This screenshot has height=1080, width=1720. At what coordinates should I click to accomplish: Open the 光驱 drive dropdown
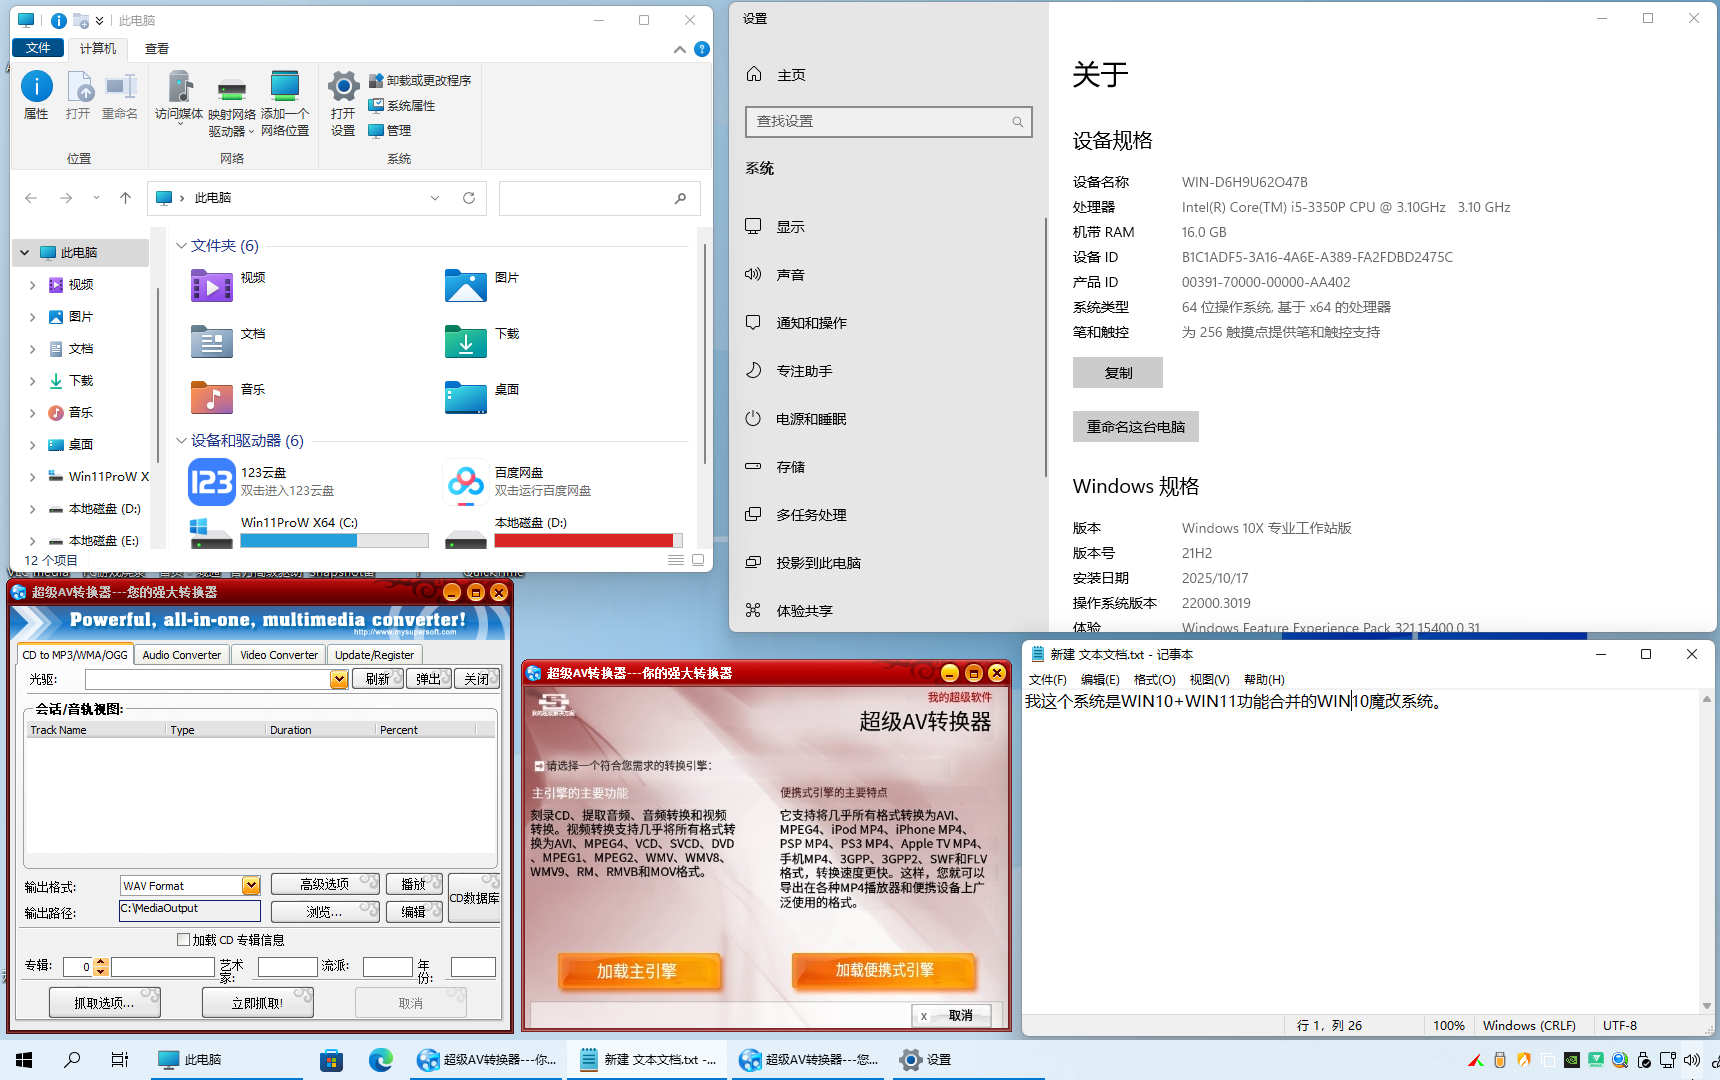click(339, 679)
